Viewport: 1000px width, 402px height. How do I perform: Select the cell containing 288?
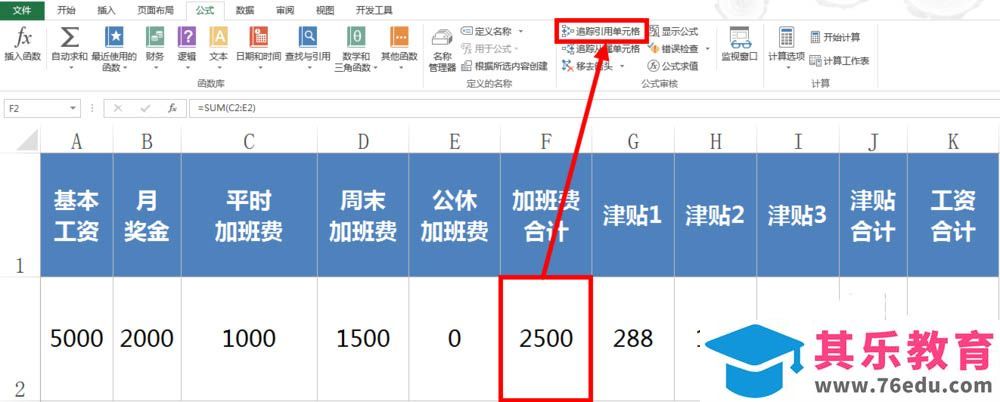pos(633,338)
